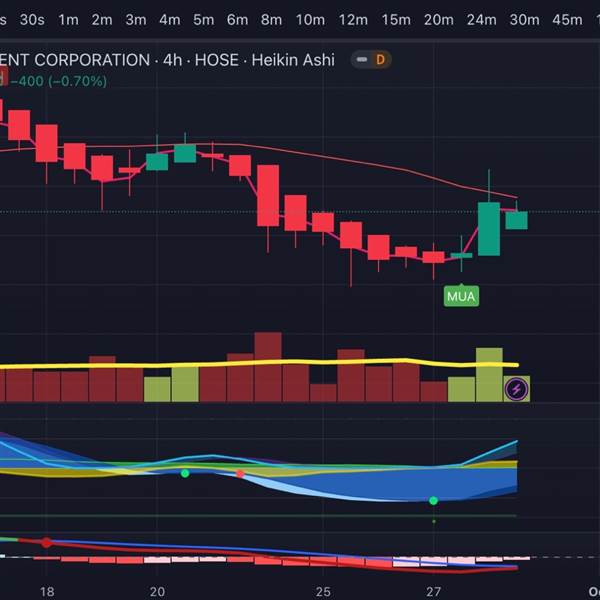Switch to the 12m interval
The image size is (600, 600).
[x=353, y=20]
